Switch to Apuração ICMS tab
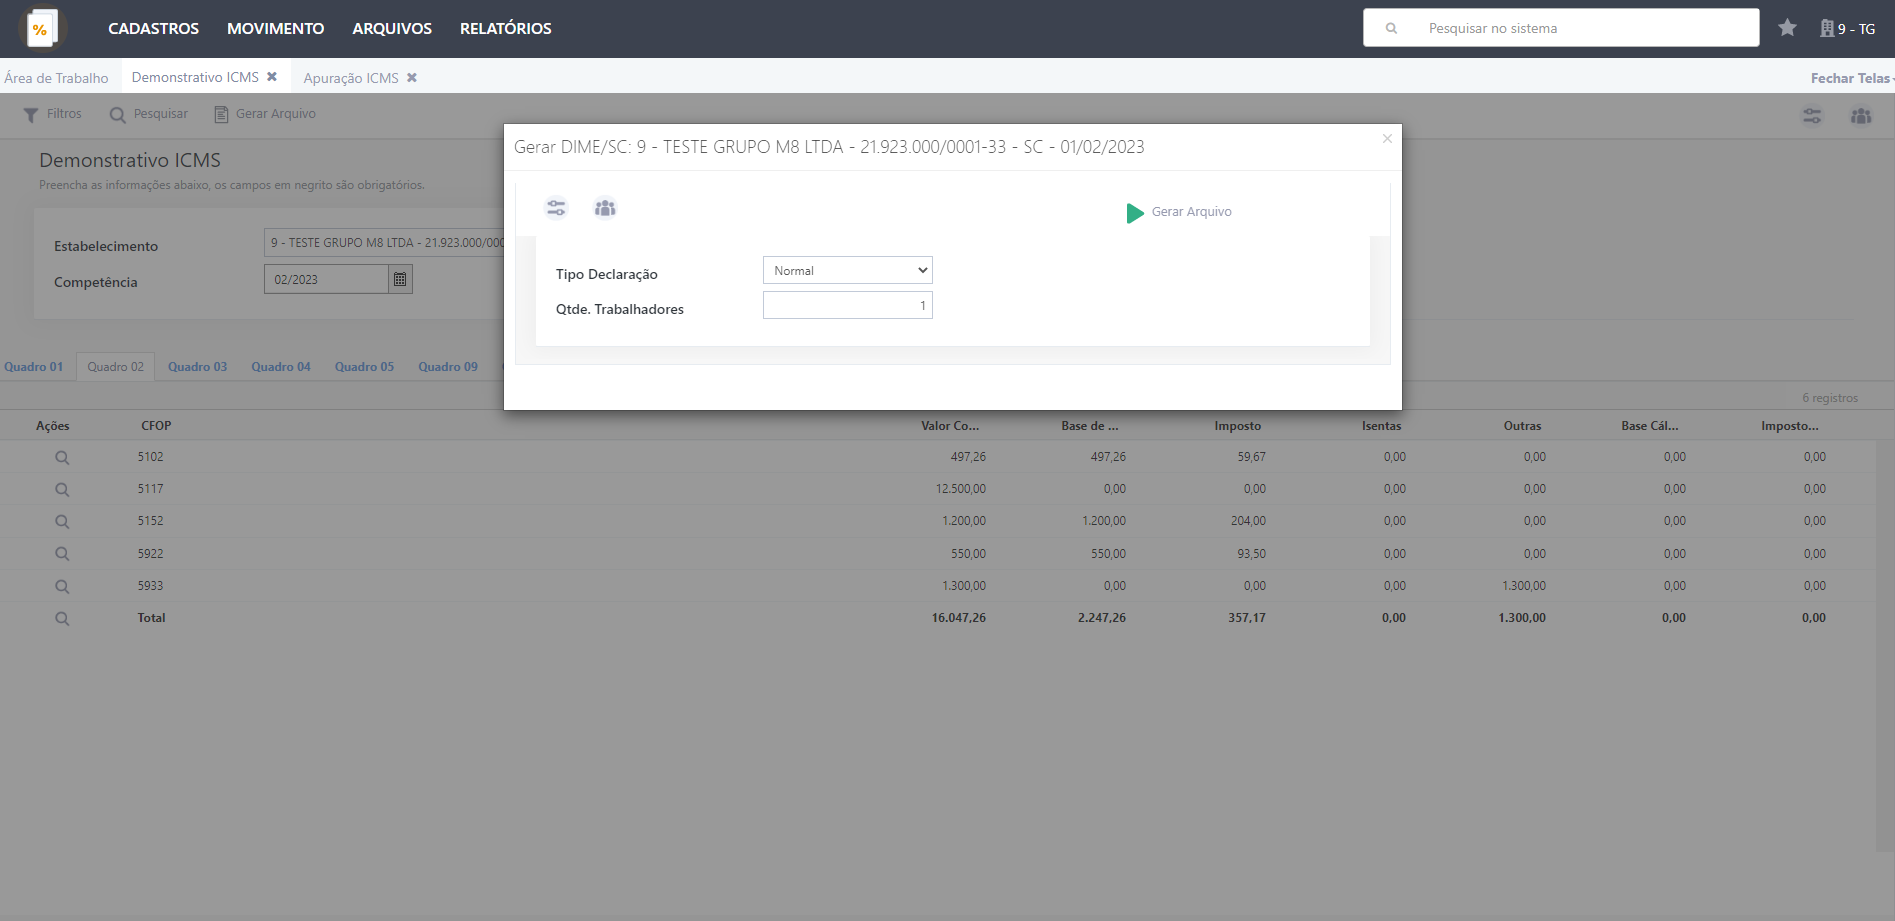The image size is (1895, 921). 351,78
